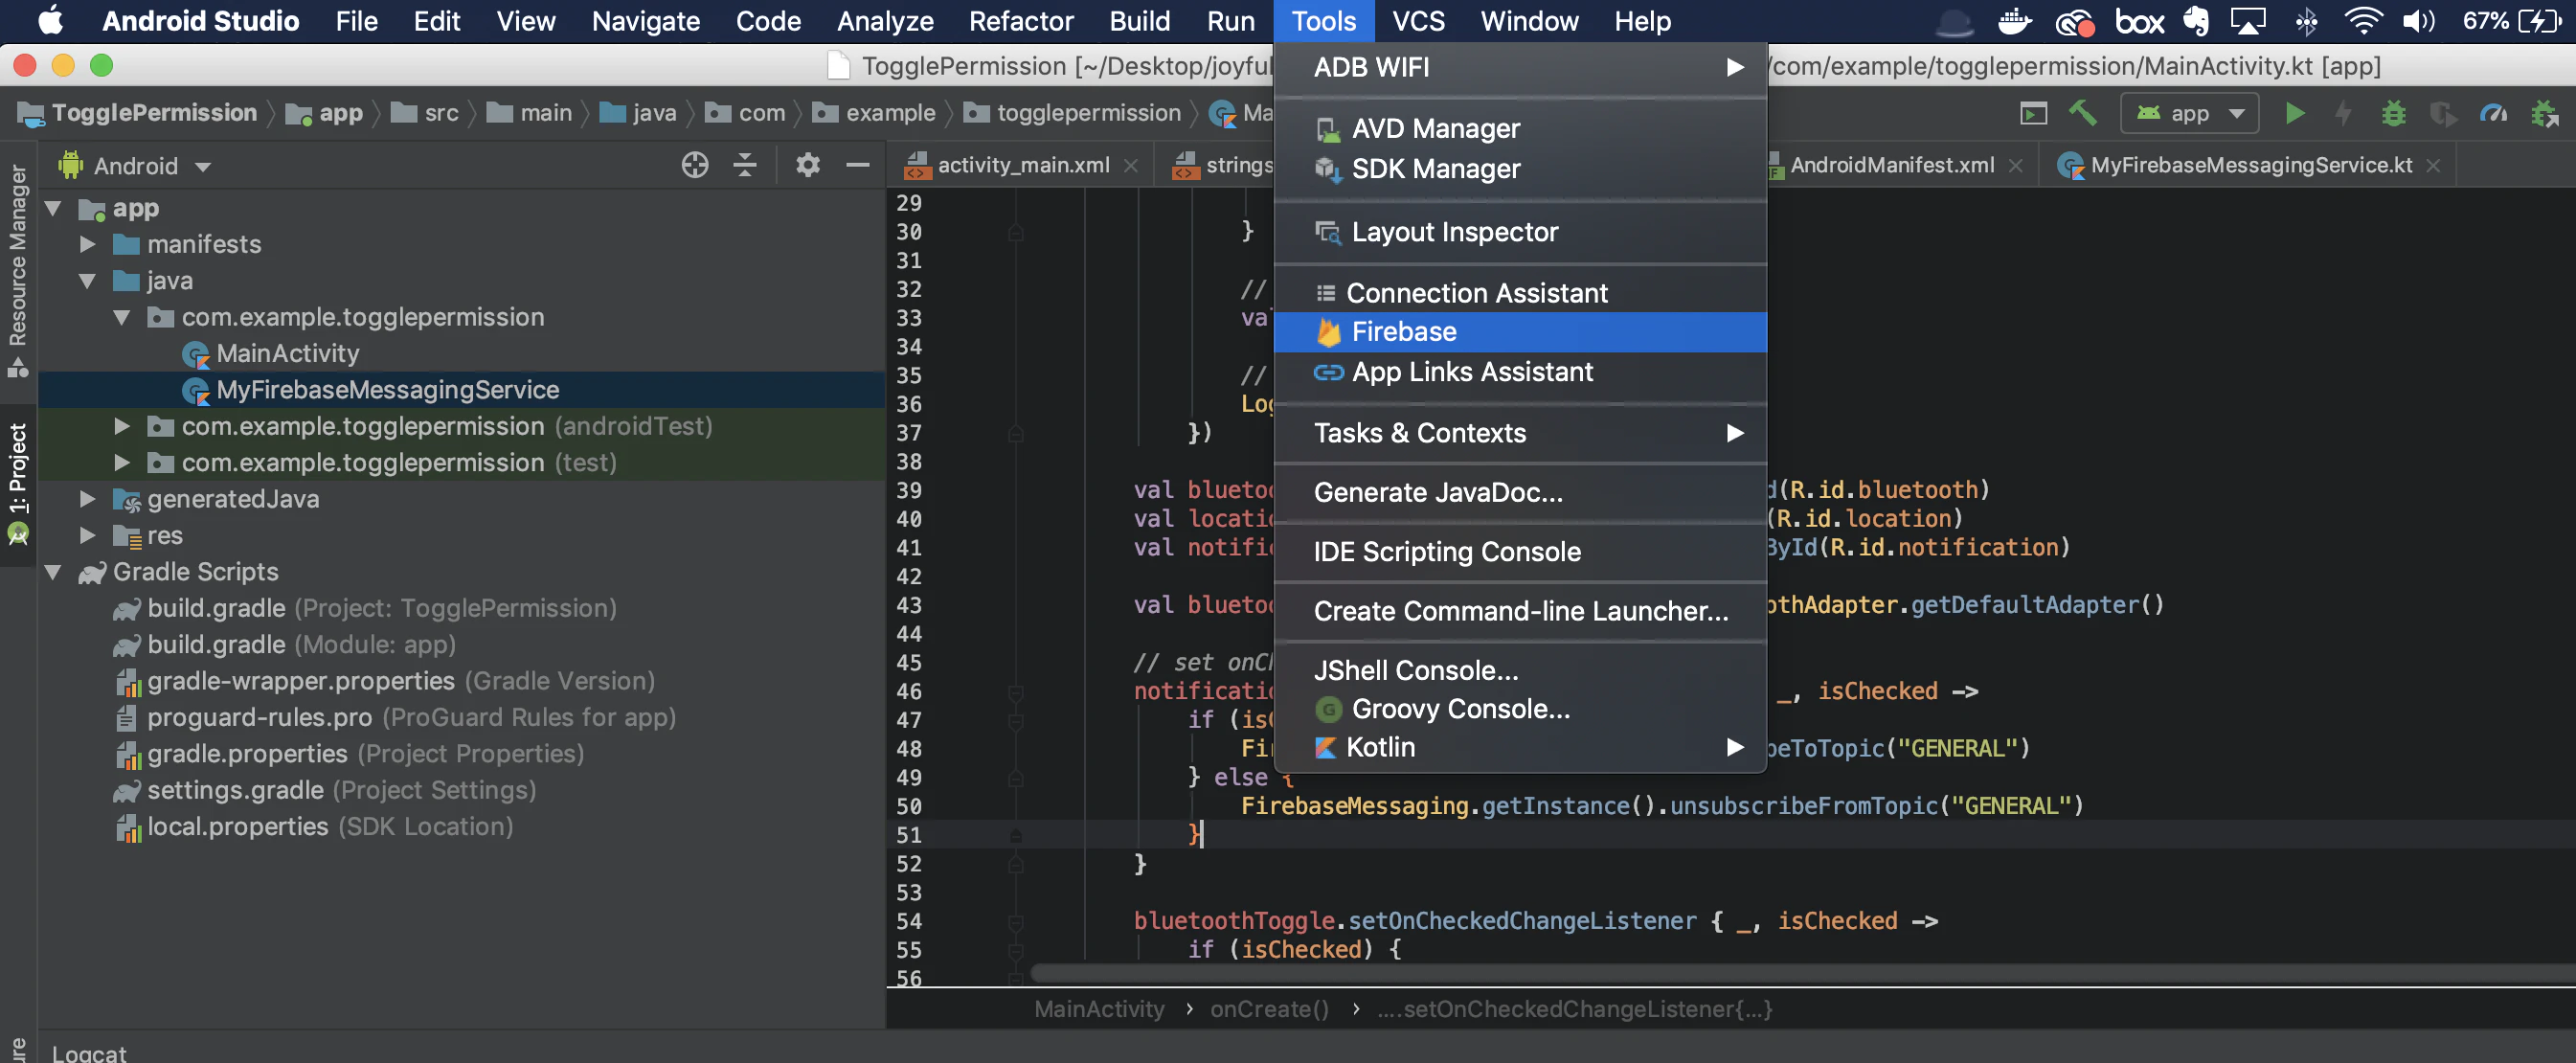Collapse the java folder
This screenshot has height=1063, width=2576.
(87, 281)
